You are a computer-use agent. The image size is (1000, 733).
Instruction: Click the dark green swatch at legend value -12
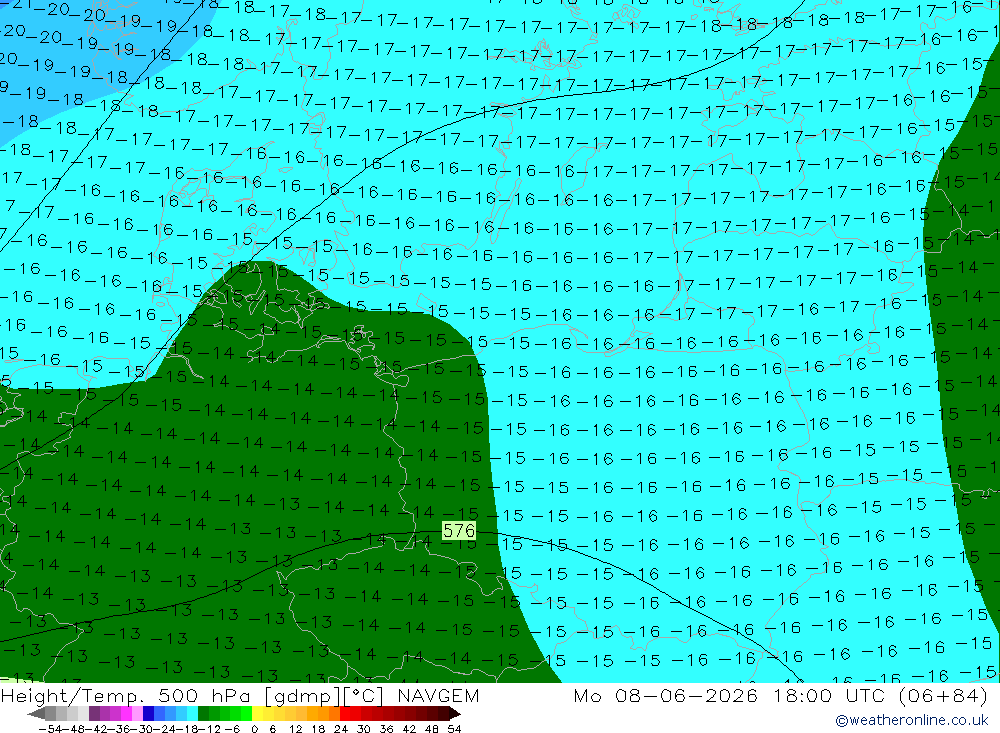(x=203, y=714)
